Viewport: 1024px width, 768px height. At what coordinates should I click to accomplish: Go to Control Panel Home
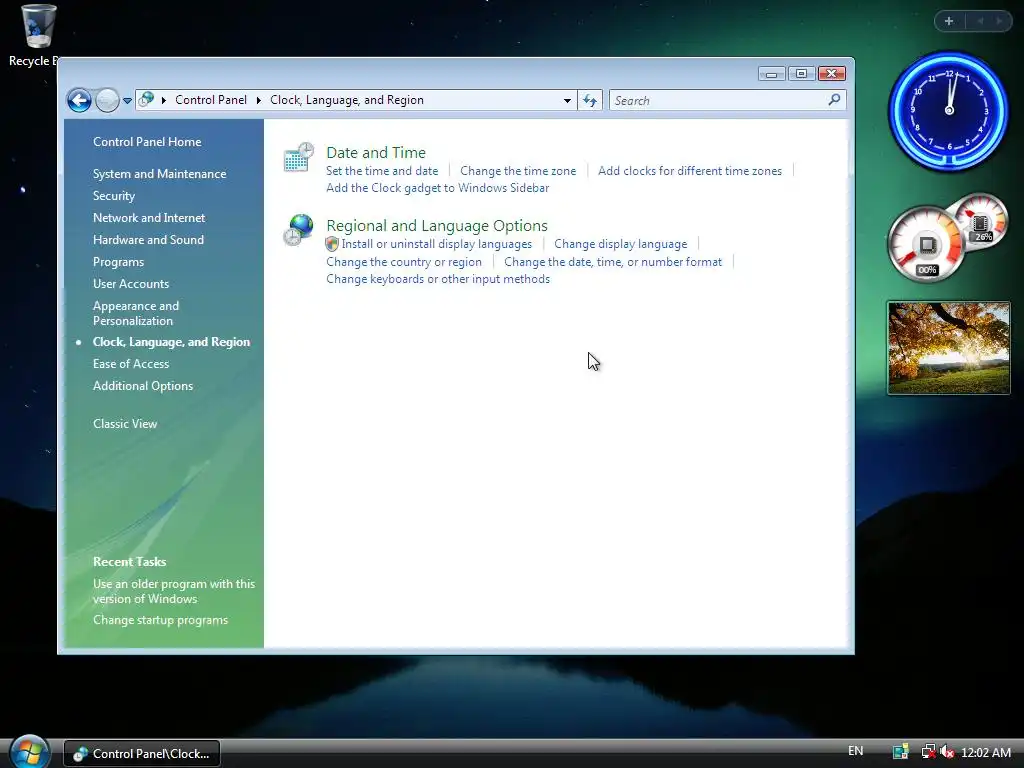(x=147, y=142)
